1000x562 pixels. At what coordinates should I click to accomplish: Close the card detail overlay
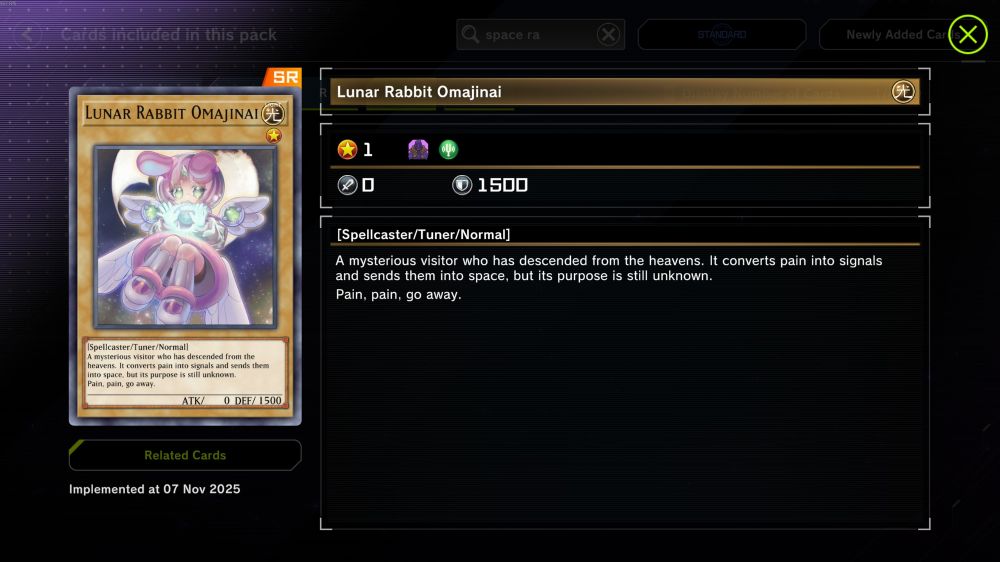(x=967, y=34)
